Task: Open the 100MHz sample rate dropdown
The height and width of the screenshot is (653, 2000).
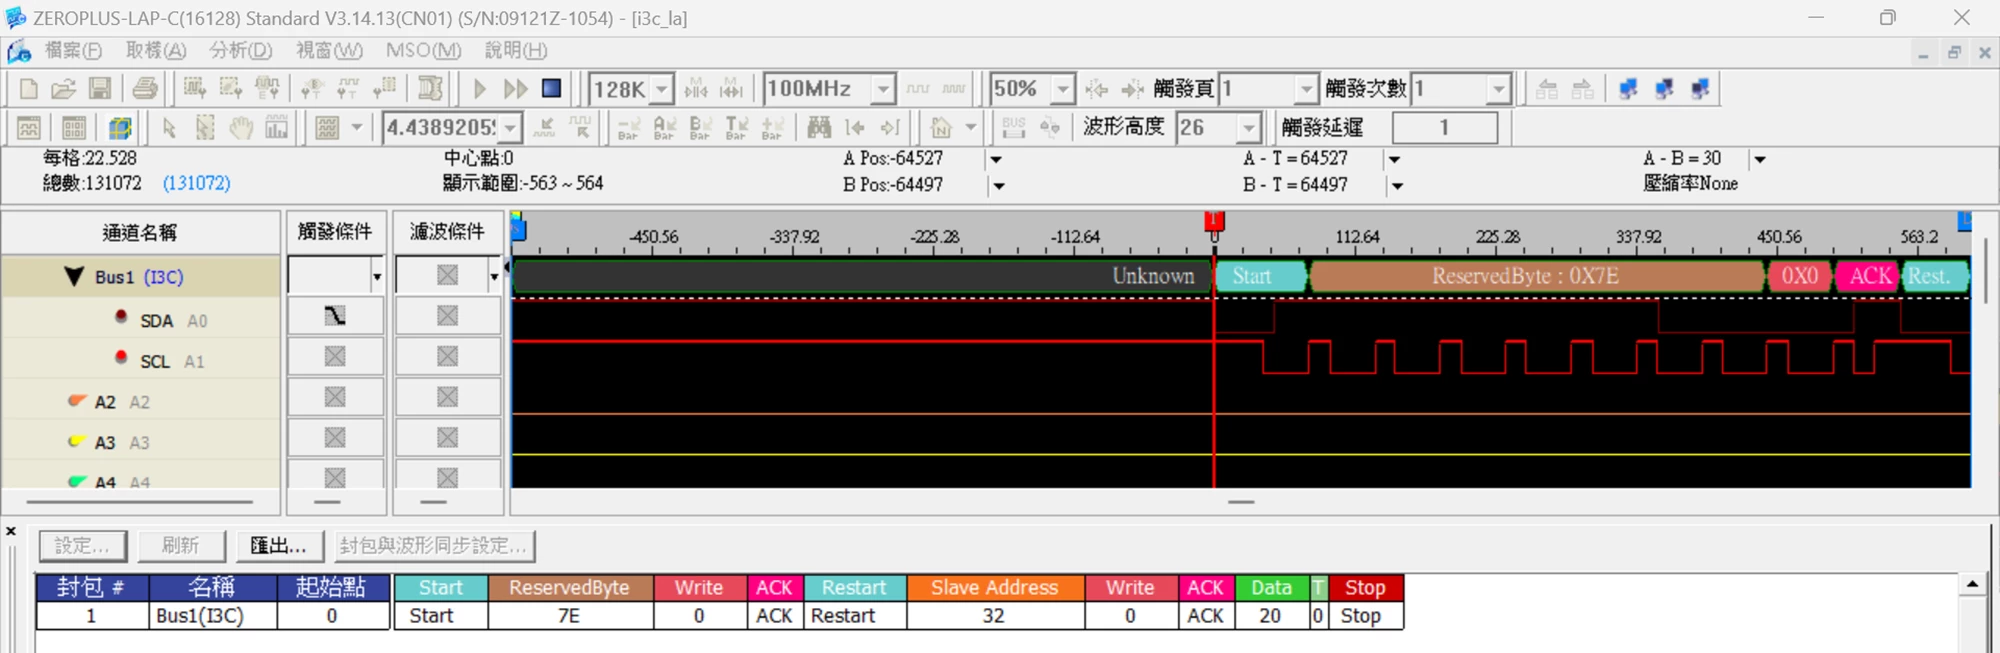Action: click(883, 89)
